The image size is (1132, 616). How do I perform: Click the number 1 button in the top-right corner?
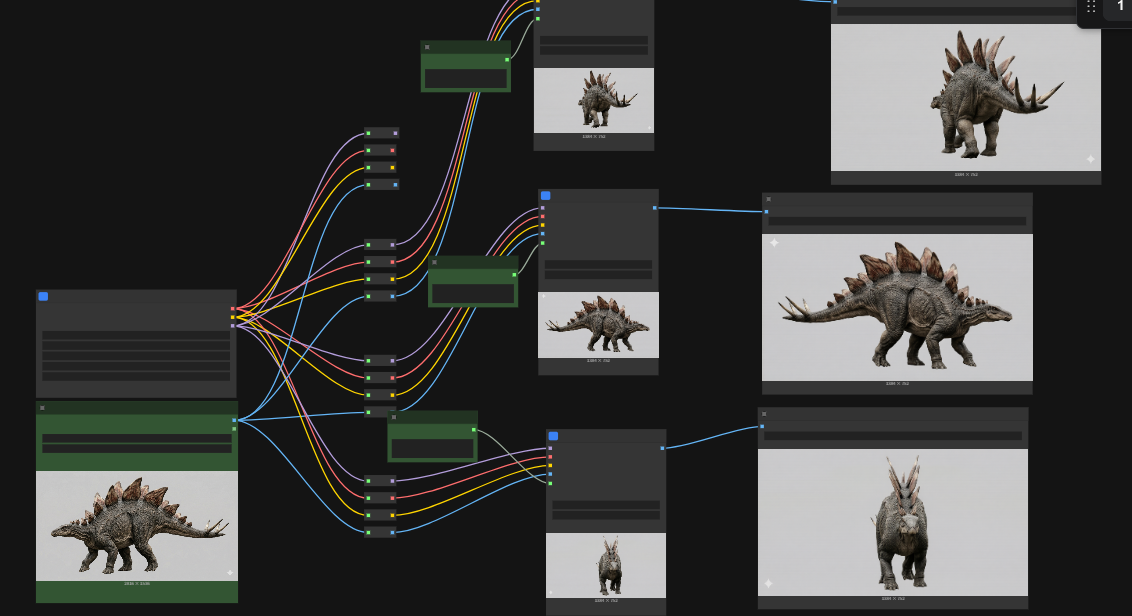pyautogui.click(x=1120, y=7)
